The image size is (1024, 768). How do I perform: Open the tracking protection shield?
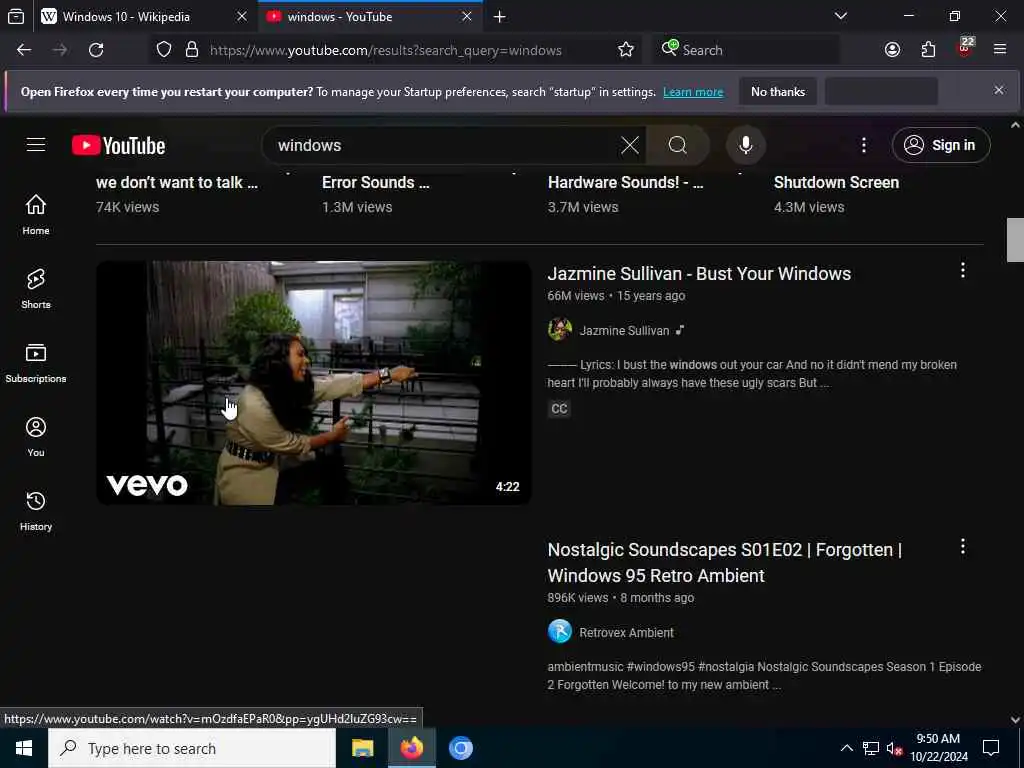coord(164,50)
